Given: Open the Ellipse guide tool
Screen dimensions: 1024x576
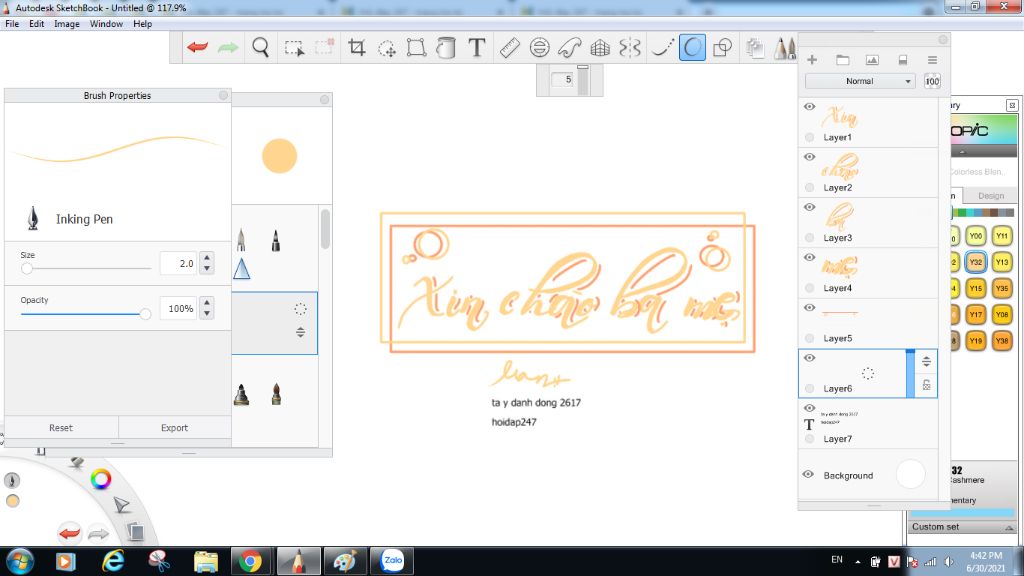Looking at the screenshot, I should pos(539,48).
